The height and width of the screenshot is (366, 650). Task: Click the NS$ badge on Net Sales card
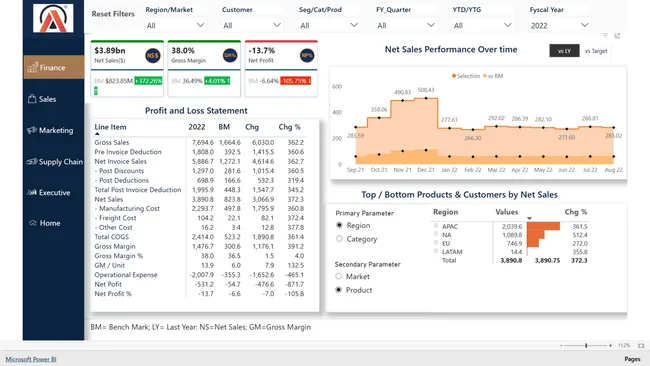click(153, 56)
